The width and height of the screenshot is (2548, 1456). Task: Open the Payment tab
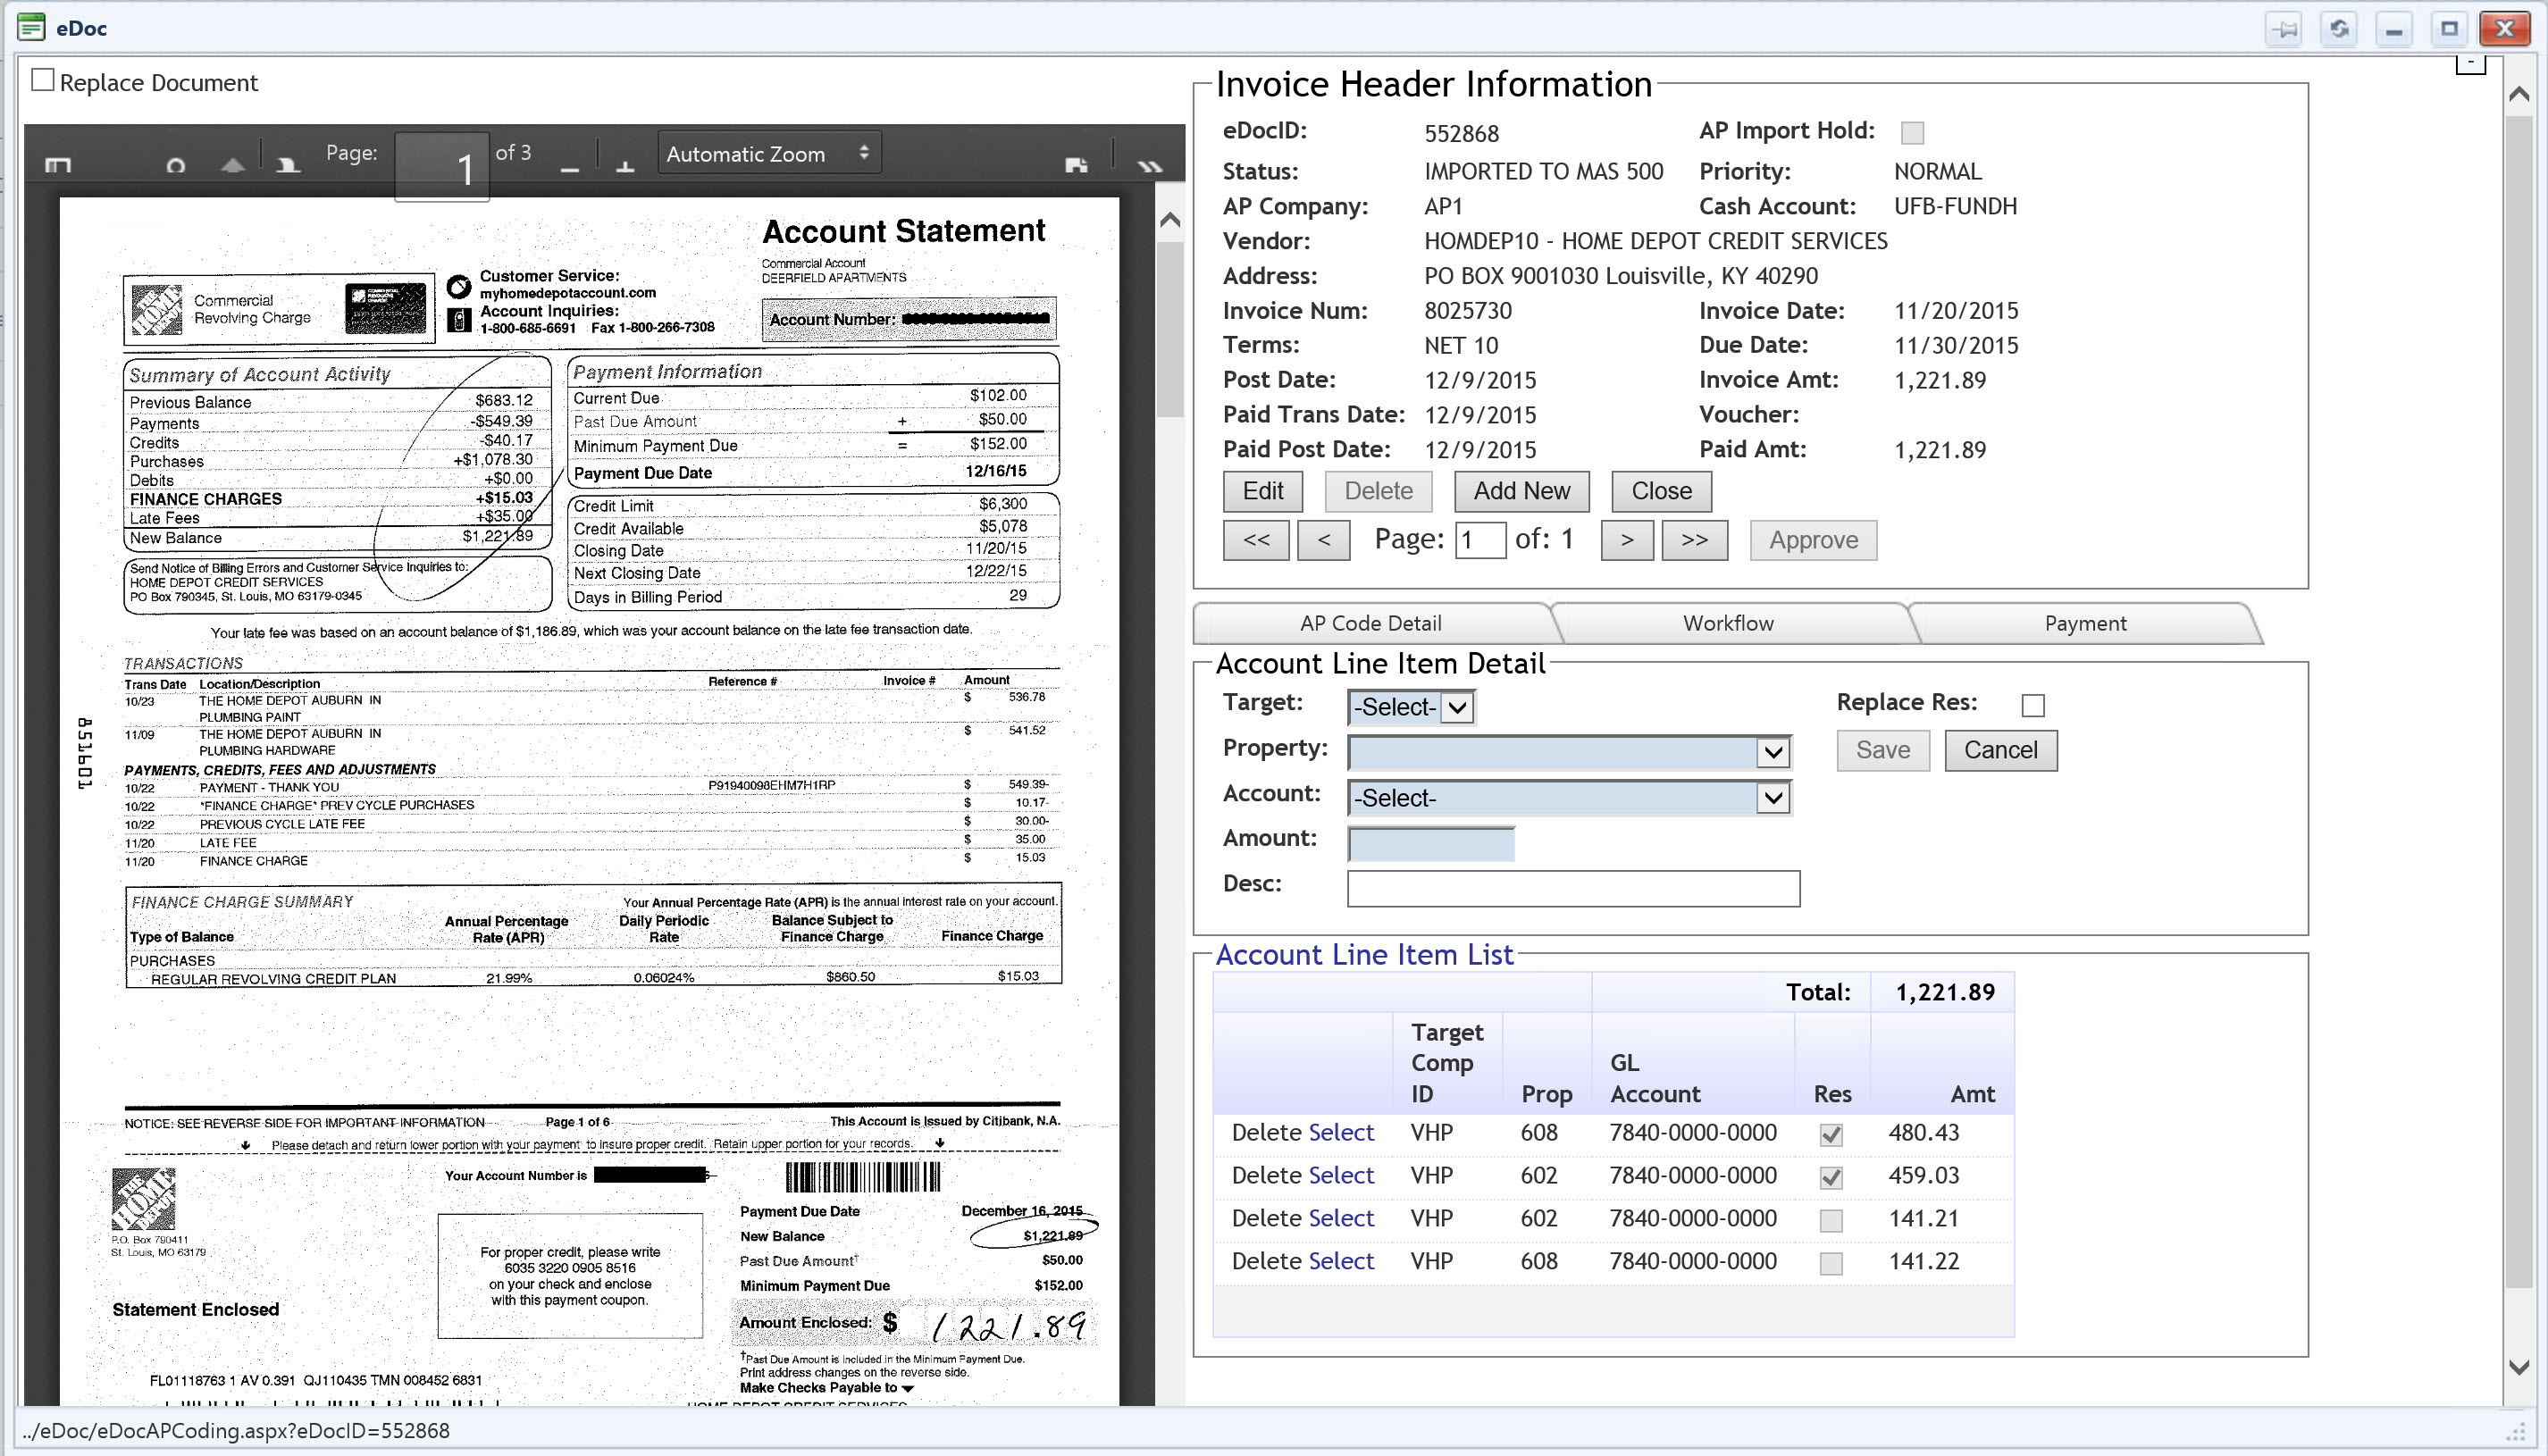pyautogui.click(x=2084, y=623)
